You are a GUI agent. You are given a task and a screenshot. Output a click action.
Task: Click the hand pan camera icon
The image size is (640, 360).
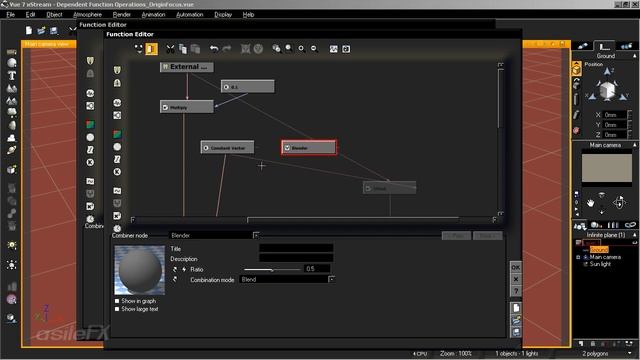(x=590, y=202)
